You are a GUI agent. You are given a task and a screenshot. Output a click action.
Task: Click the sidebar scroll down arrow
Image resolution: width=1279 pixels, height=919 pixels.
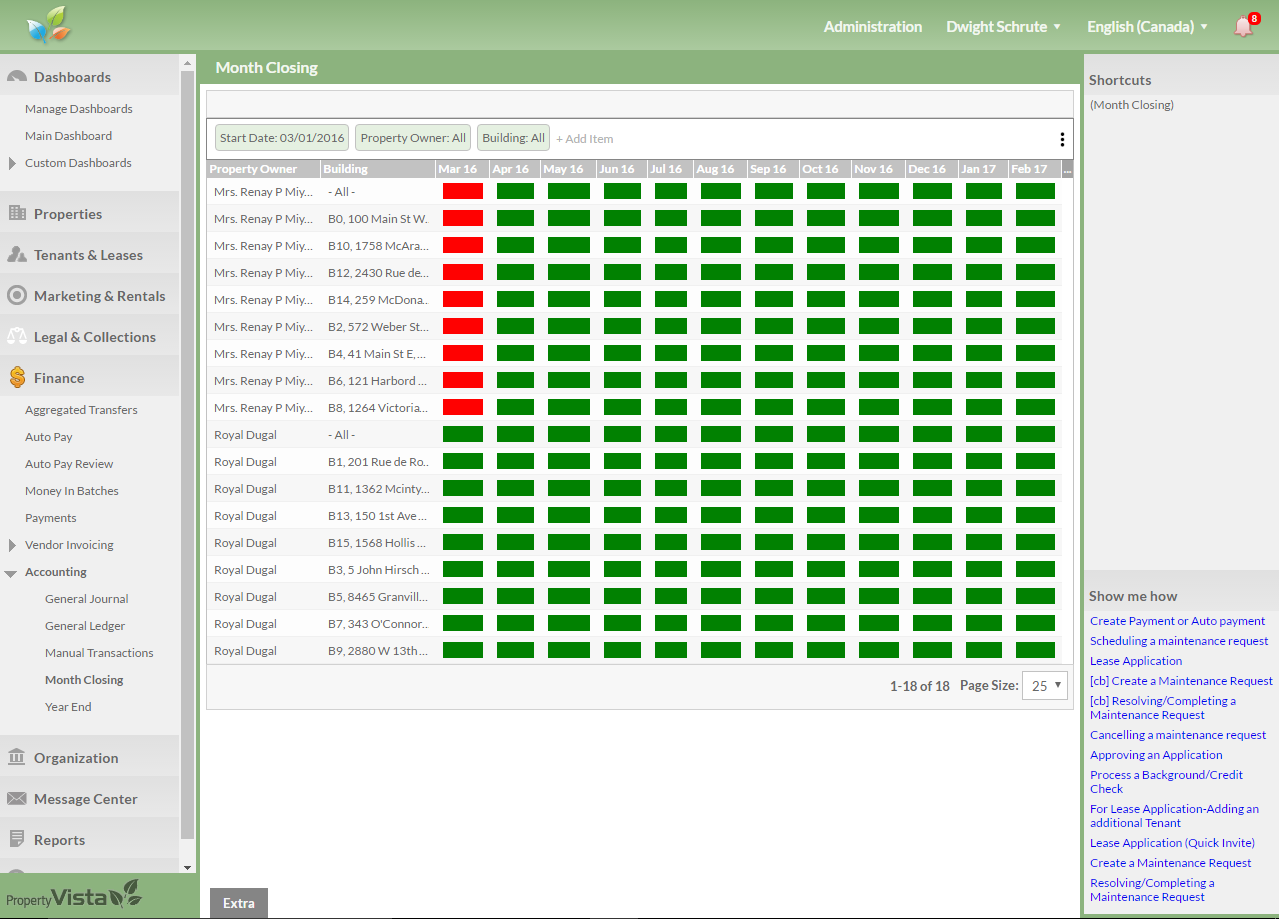pos(187,867)
